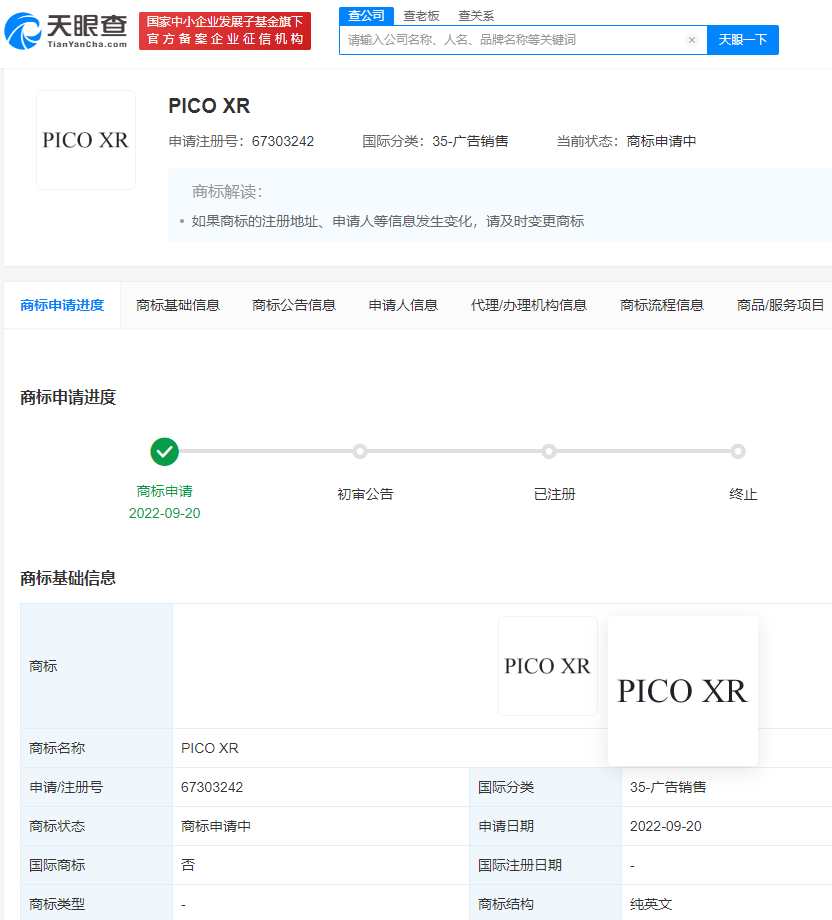The height and width of the screenshot is (920, 832).
Task: Click the 初审公告 progress node circle
Action: point(362,451)
